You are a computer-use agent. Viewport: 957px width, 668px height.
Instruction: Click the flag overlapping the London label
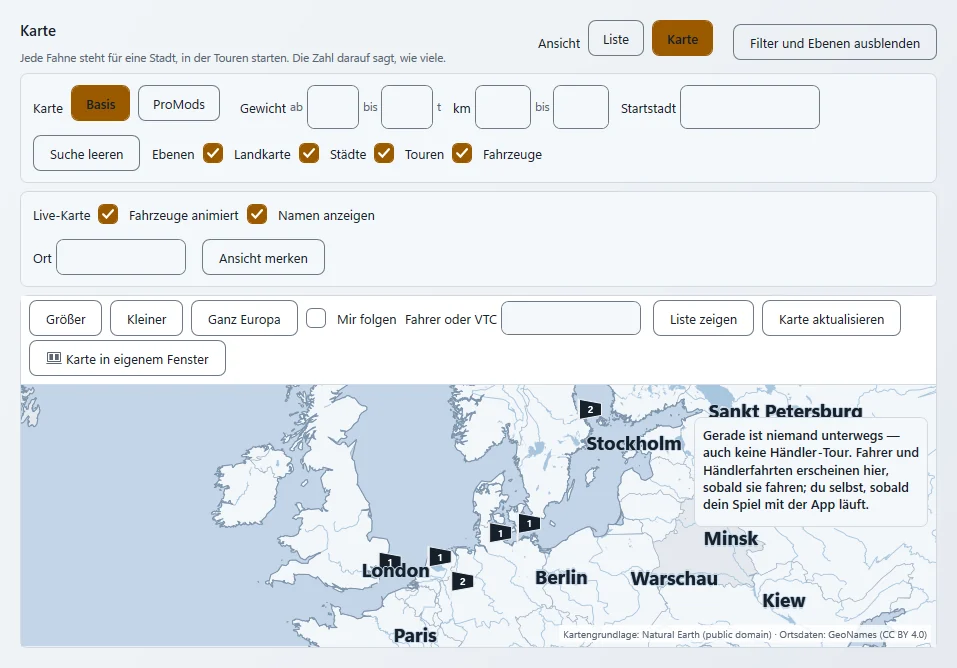coord(390,561)
